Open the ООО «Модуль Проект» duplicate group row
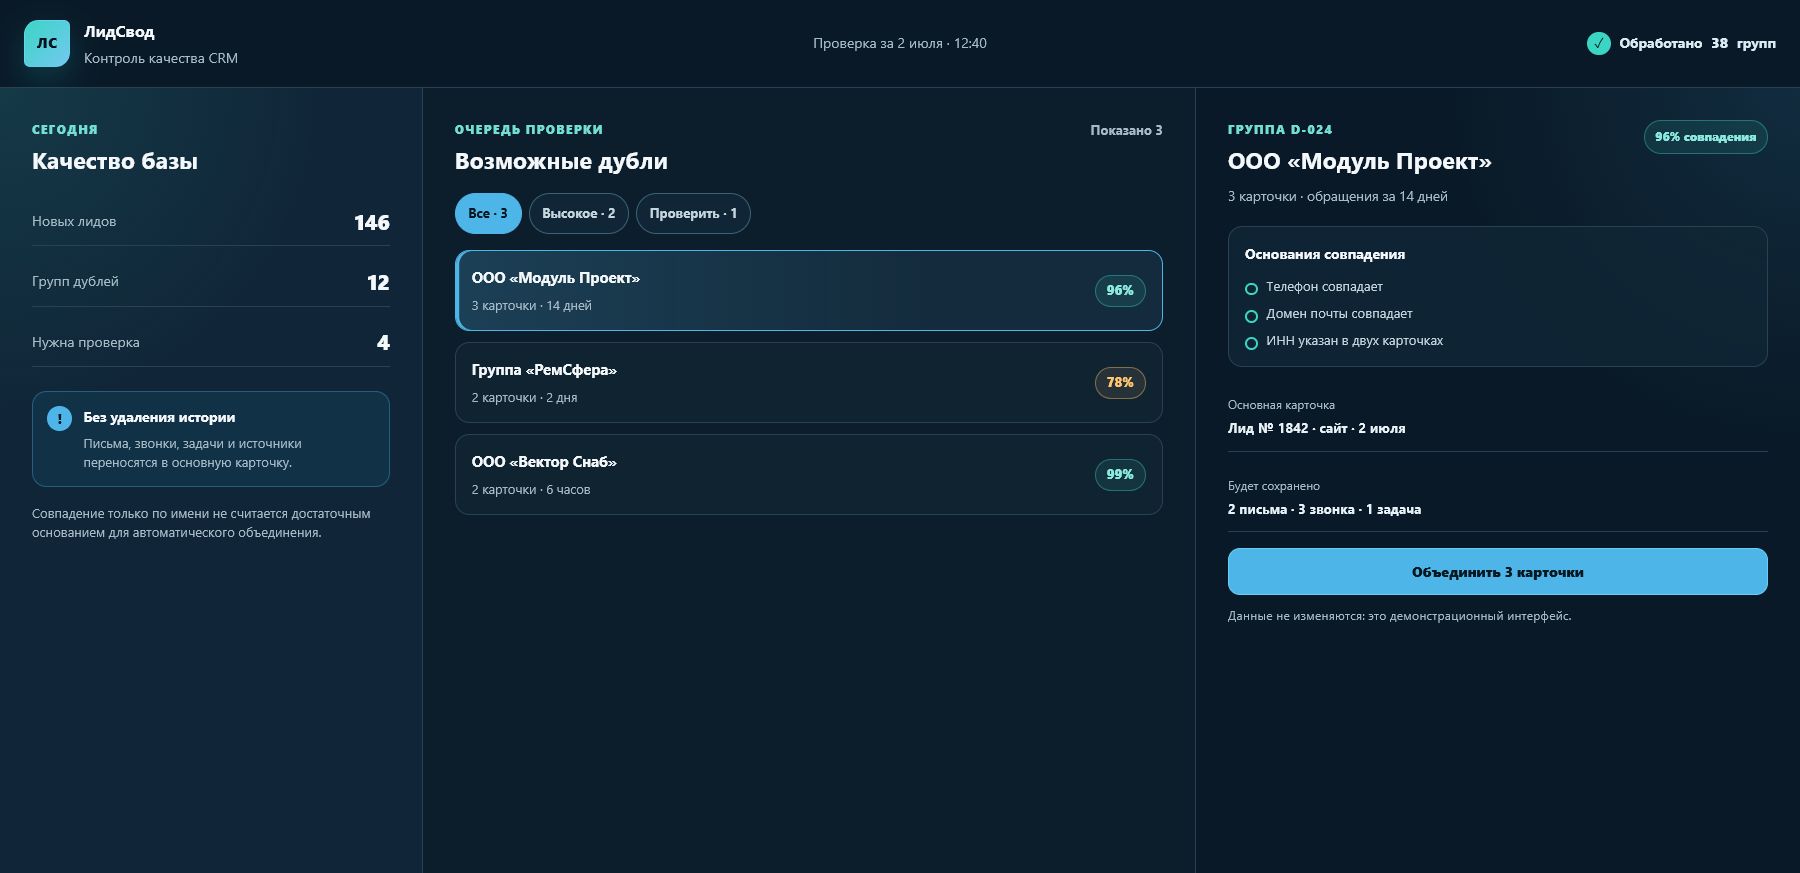Screen dimensions: 1800x873 (x=809, y=290)
